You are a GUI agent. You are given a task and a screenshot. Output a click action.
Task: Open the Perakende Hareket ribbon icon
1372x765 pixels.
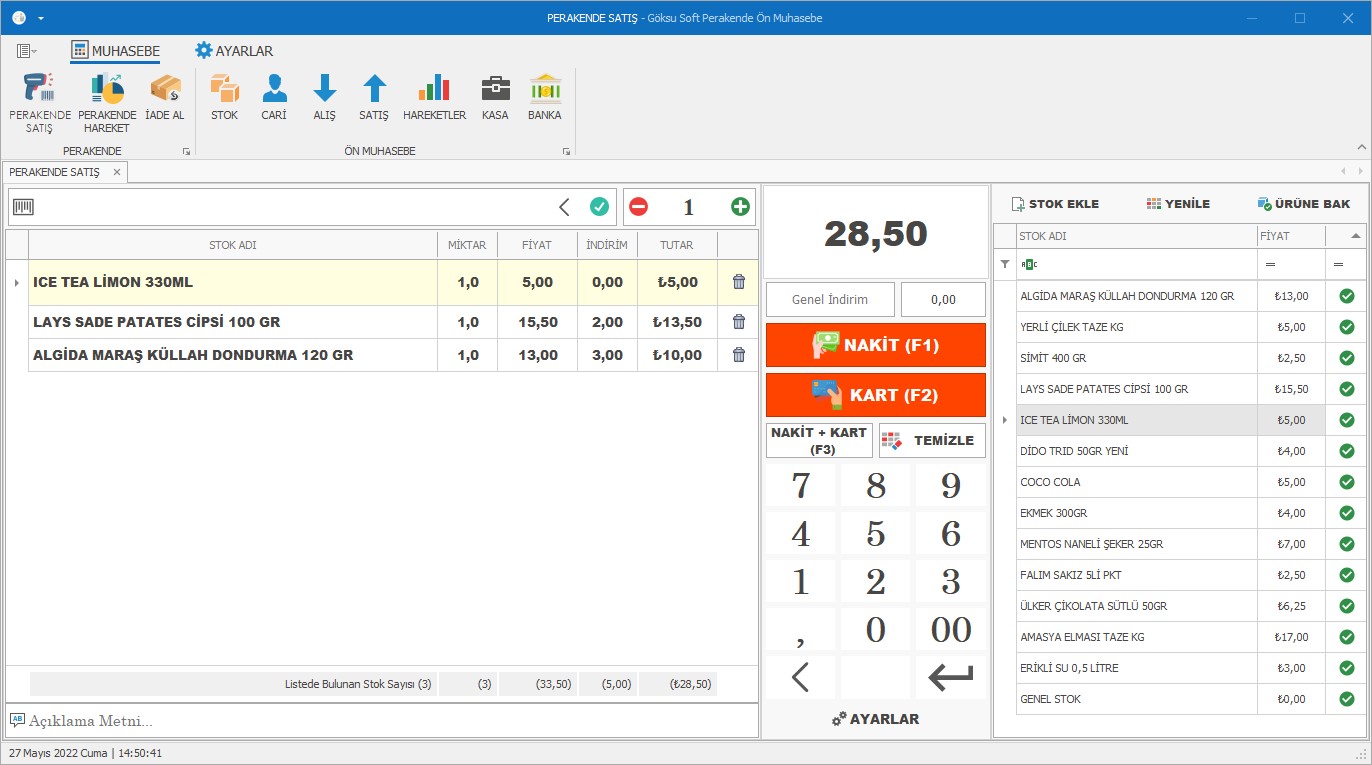pyautogui.click(x=107, y=101)
